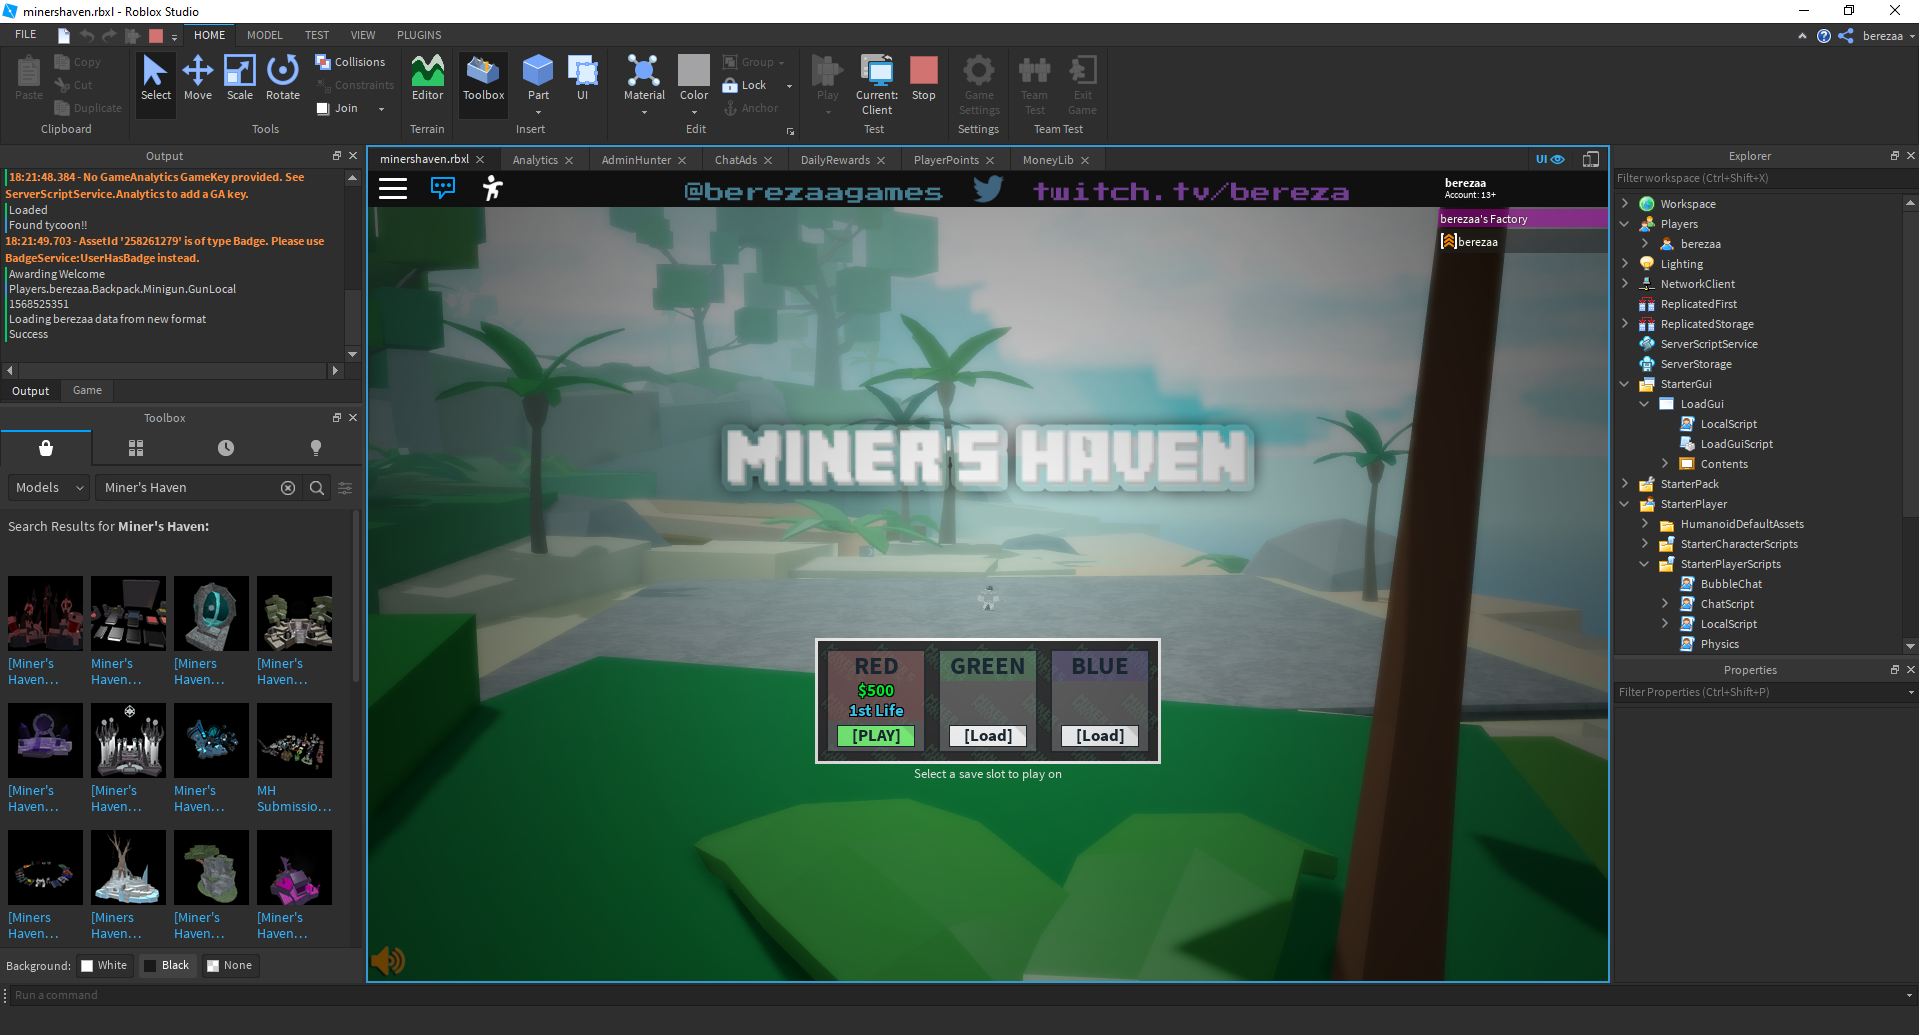The width and height of the screenshot is (1919, 1035).
Task: Click the Twitter bird icon
Action: [988, 189]
